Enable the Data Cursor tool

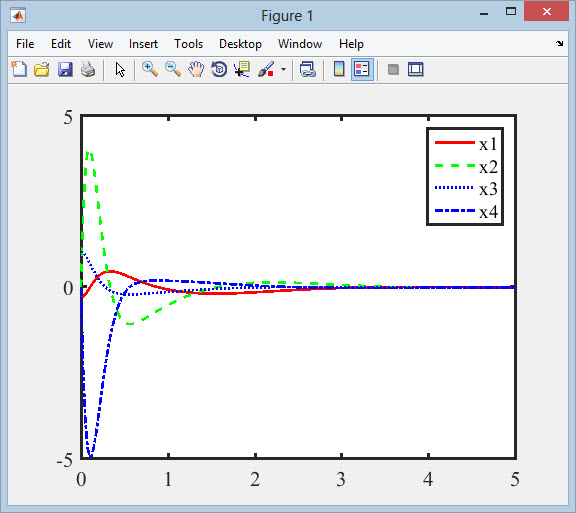242,69
